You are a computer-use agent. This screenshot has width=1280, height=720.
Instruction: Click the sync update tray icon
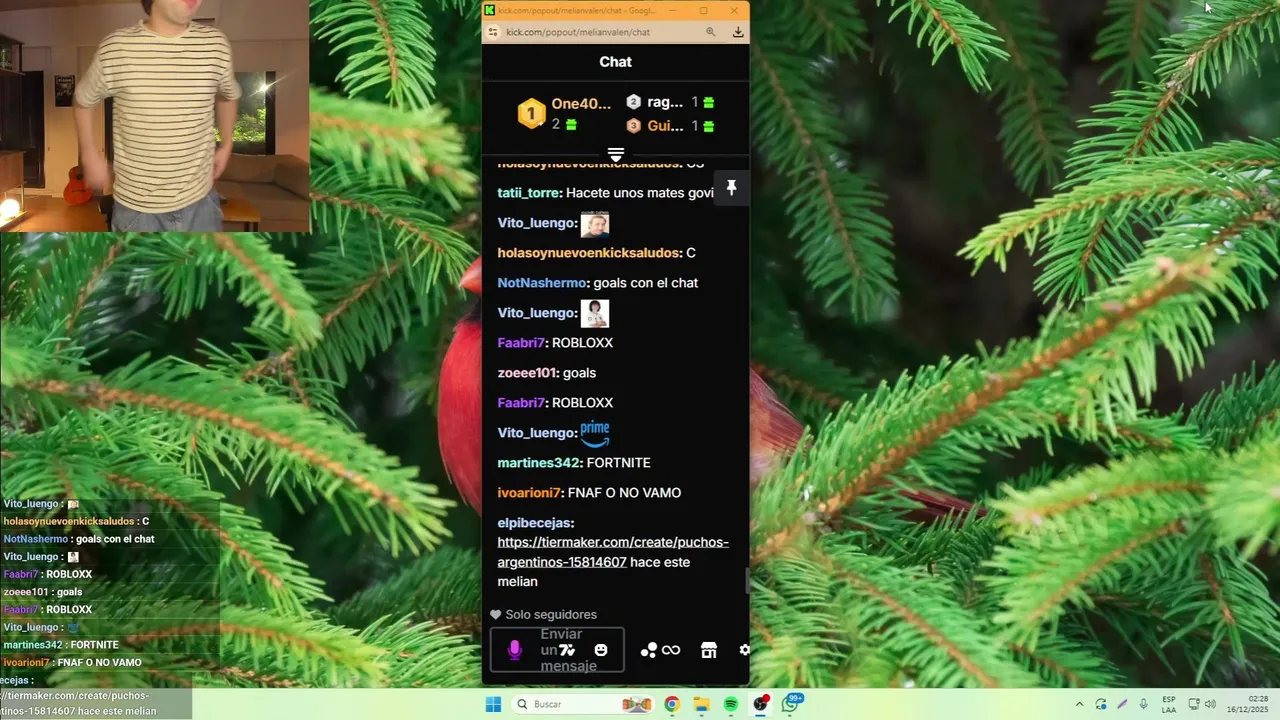[1101, 704]
